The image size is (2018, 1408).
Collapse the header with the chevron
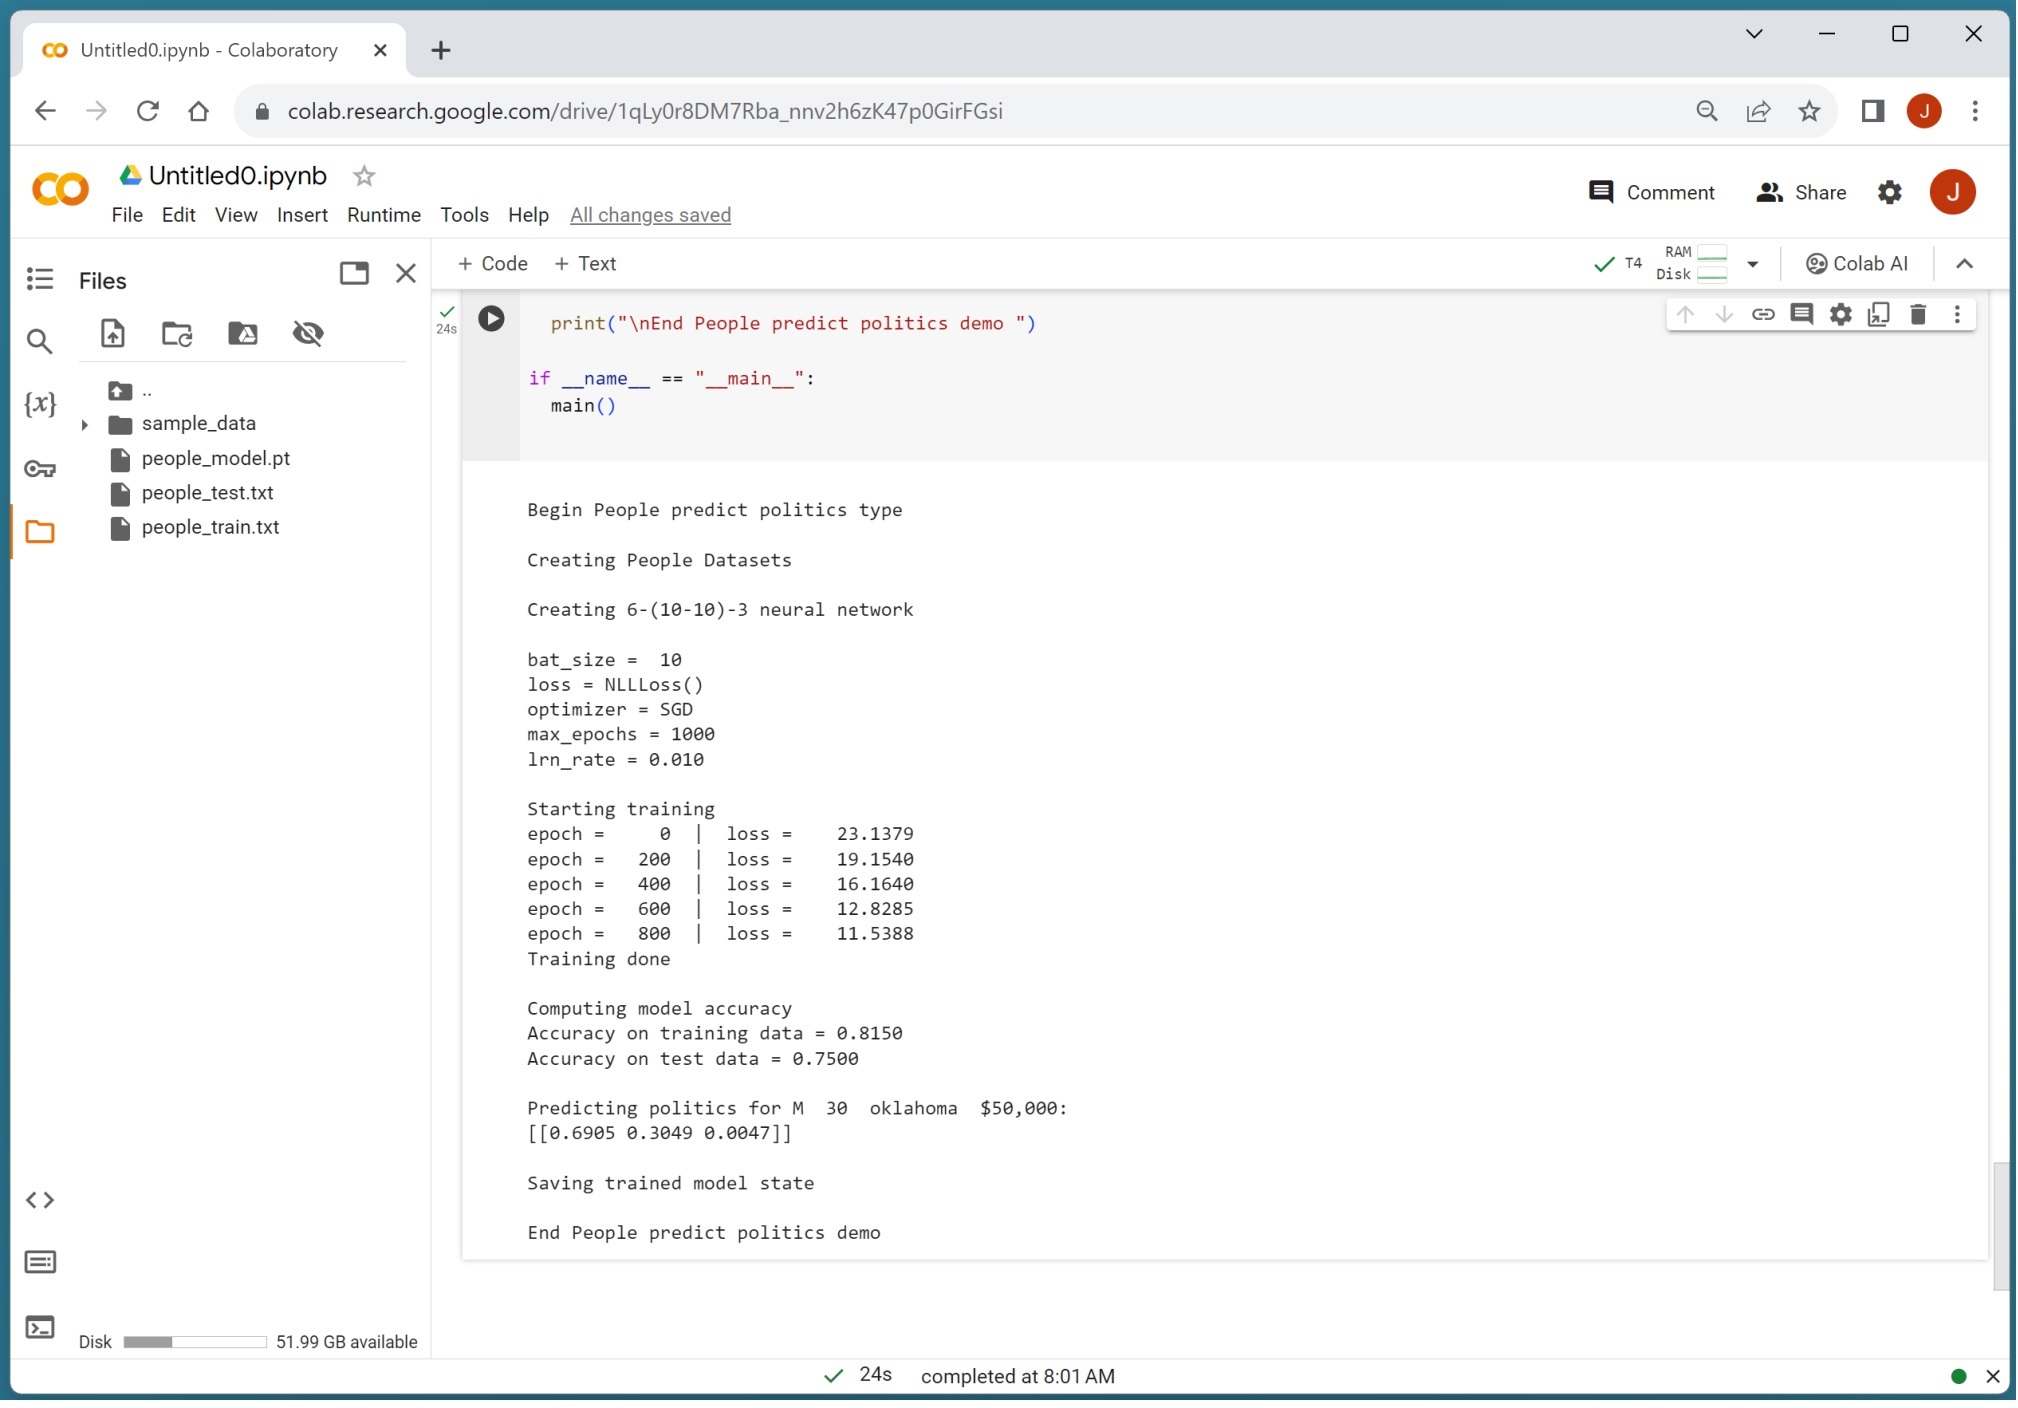click(x=1964, y=264)
